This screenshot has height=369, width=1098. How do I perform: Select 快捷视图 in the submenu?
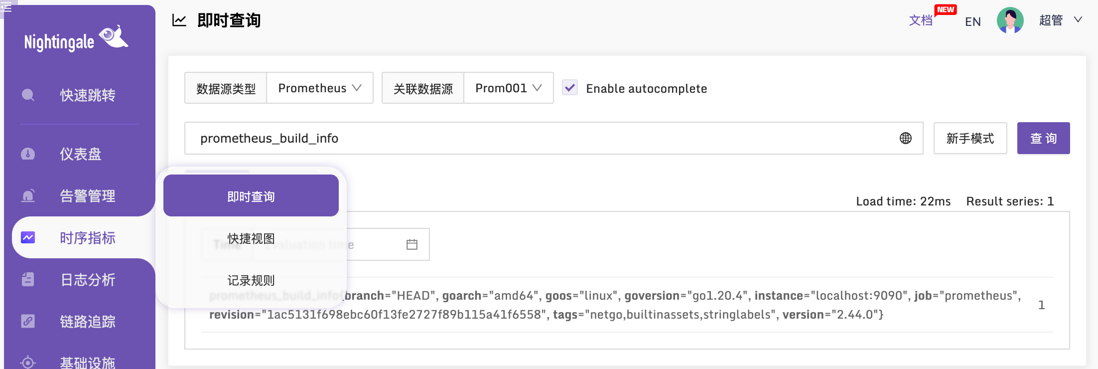pyautogui.click(x=251, y=238)
